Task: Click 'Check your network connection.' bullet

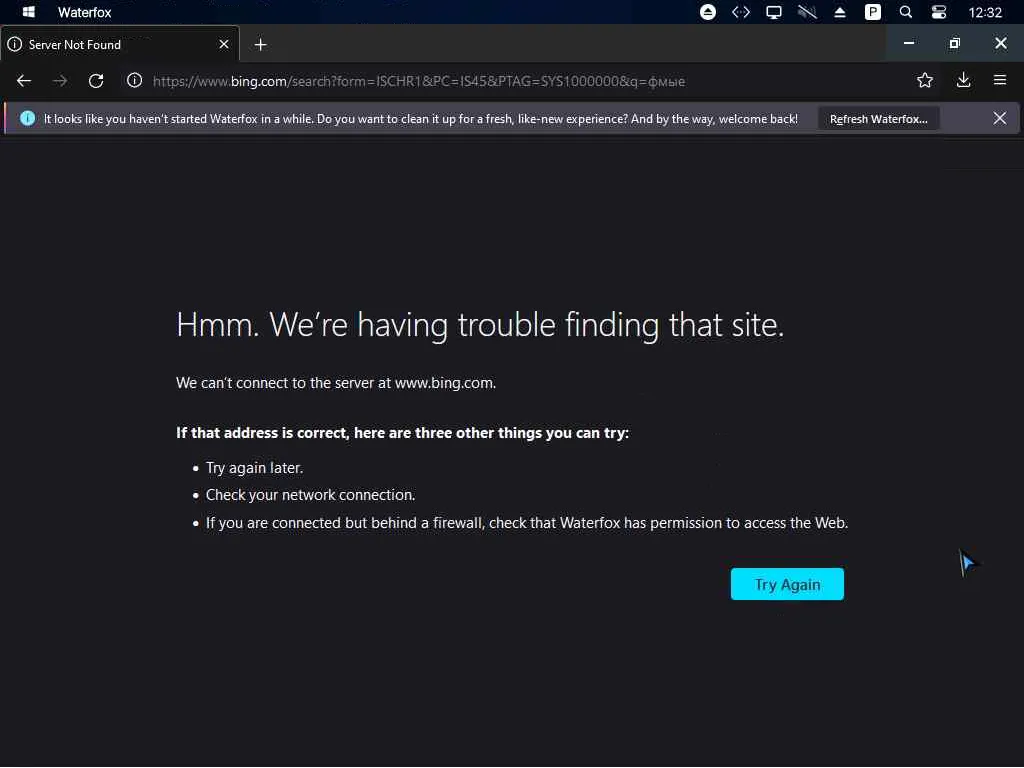Action: (x=310, y=495)
